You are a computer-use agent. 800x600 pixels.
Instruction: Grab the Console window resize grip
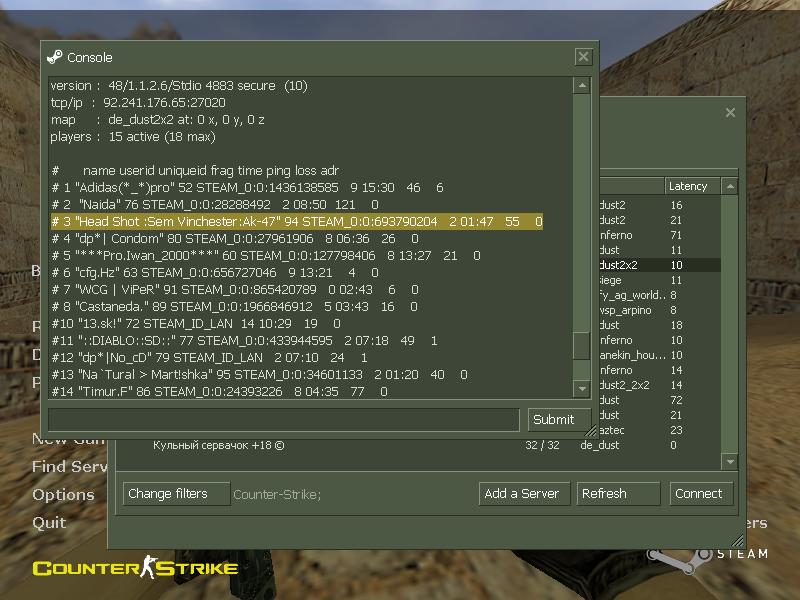click(x=591, y=431)
